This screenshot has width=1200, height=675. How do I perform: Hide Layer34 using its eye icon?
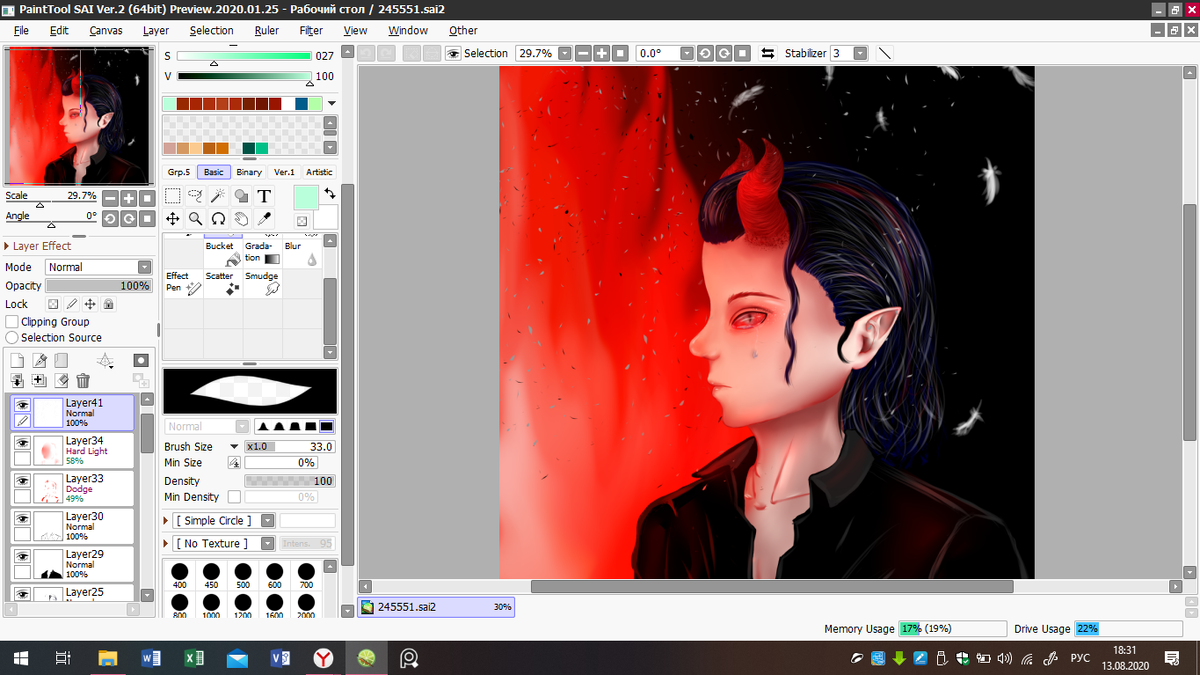point(22,442)
